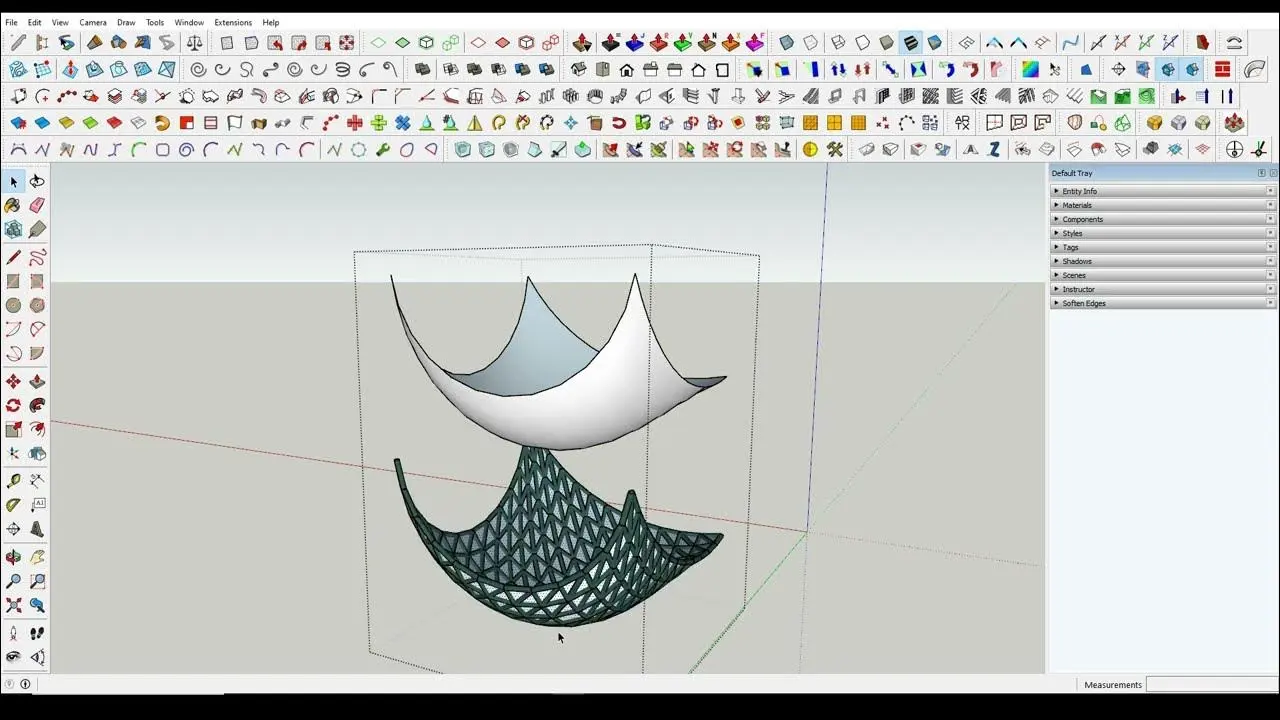Image resolution: width=1280 pixels, height=720 pixels.
Task: Toggle auto-hide pin on Default Tray
Action: [x=1262, y=173]
